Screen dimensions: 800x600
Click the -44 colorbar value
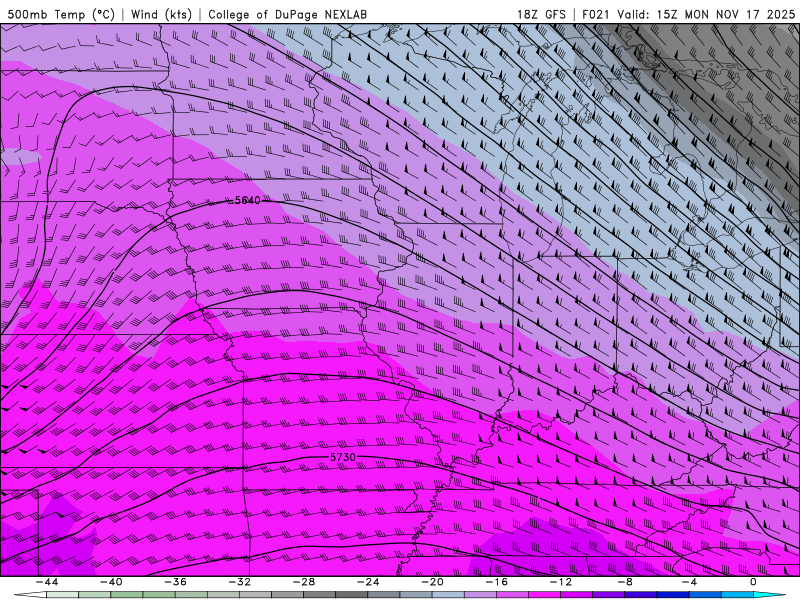[x=47, y=582]
